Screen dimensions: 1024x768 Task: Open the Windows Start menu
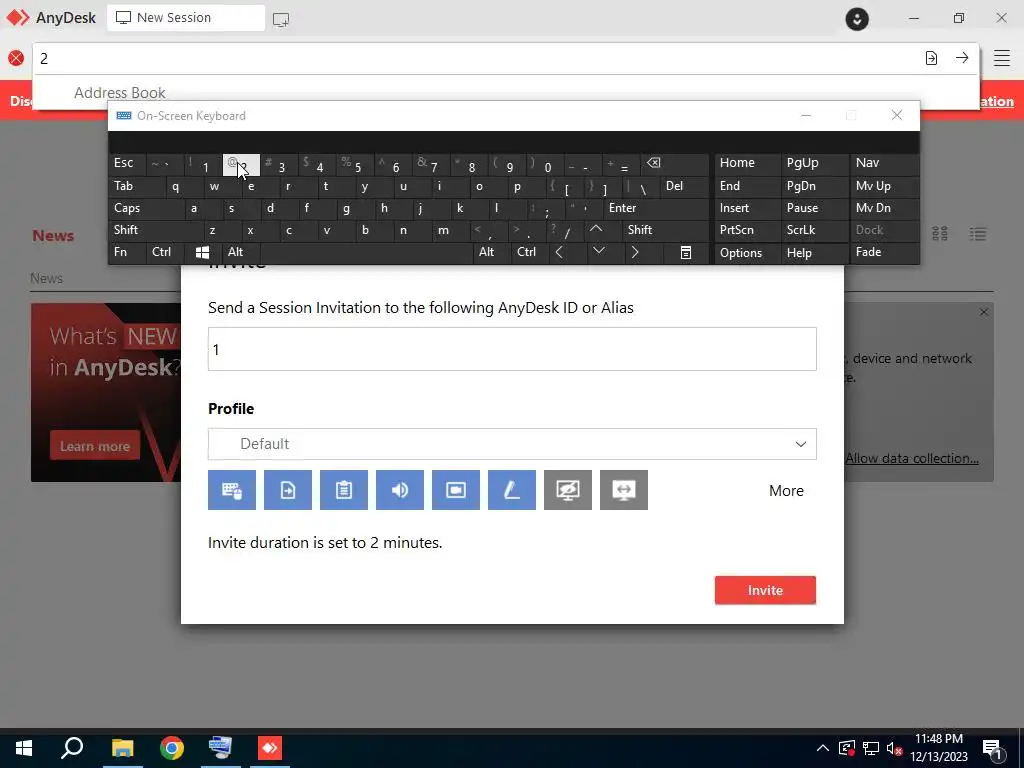pos(24,748)
